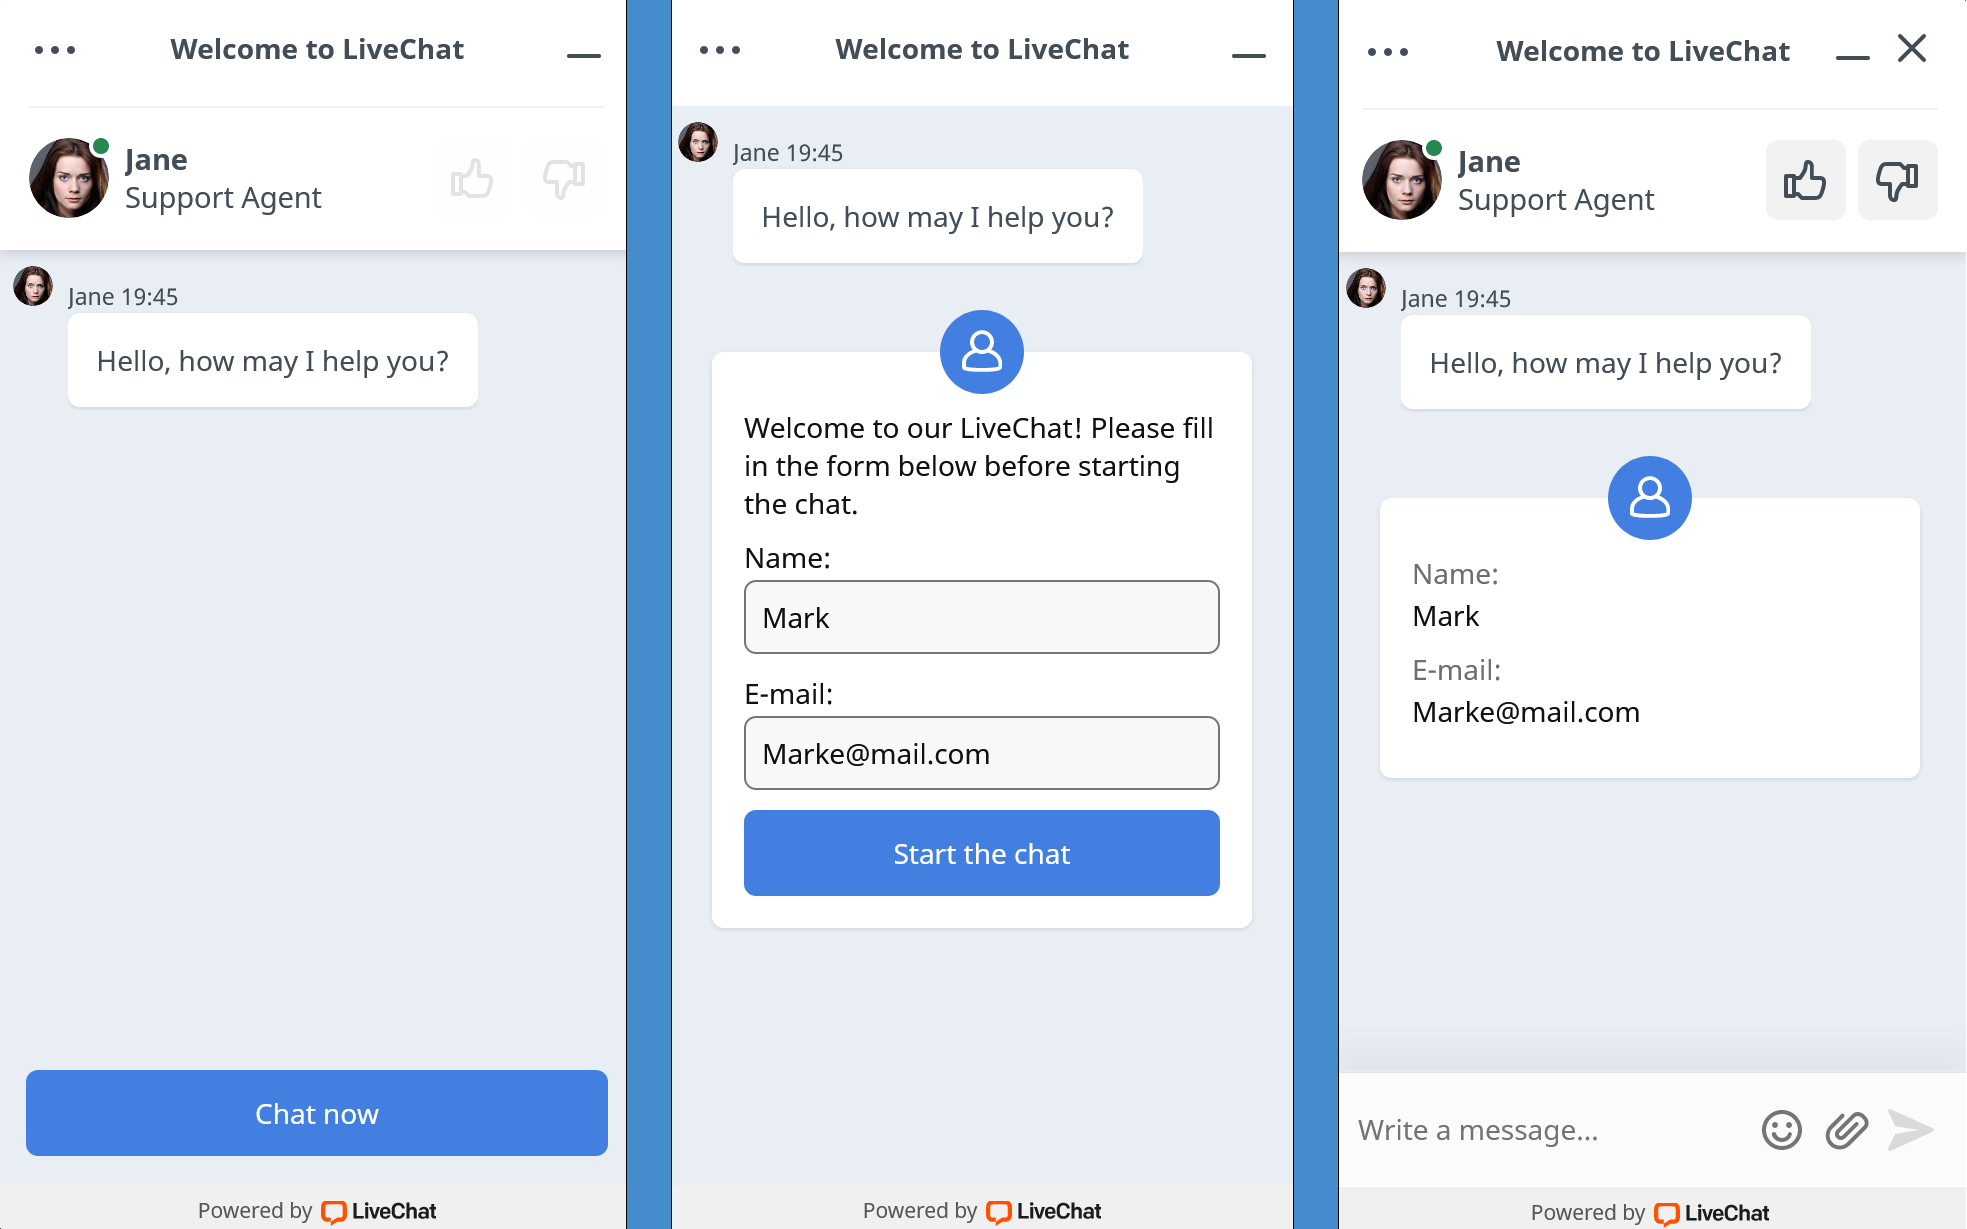Click the attachment paperclip icon in message bar
This screenshot has height=1229, width=1967.
coord(1847,1128)
